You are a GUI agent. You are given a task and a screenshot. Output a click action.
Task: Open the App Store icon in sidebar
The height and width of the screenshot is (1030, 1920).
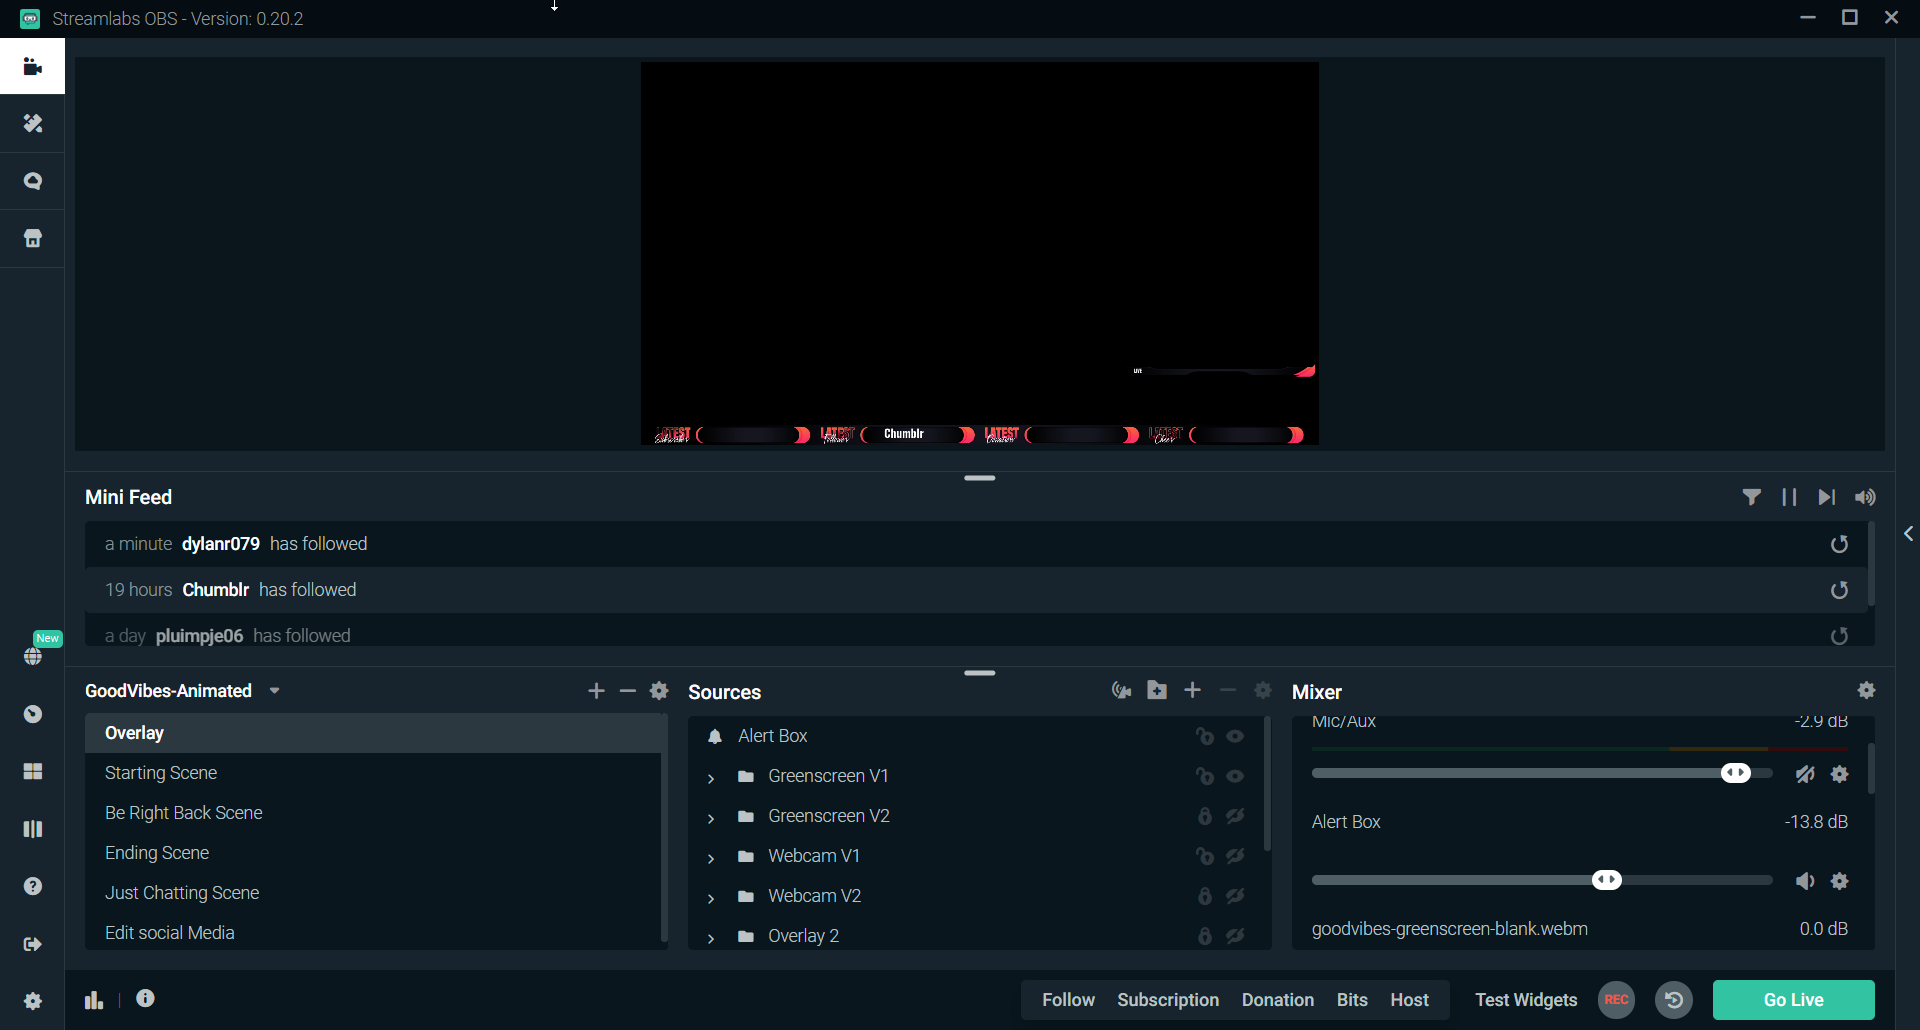tap(33, 239)
